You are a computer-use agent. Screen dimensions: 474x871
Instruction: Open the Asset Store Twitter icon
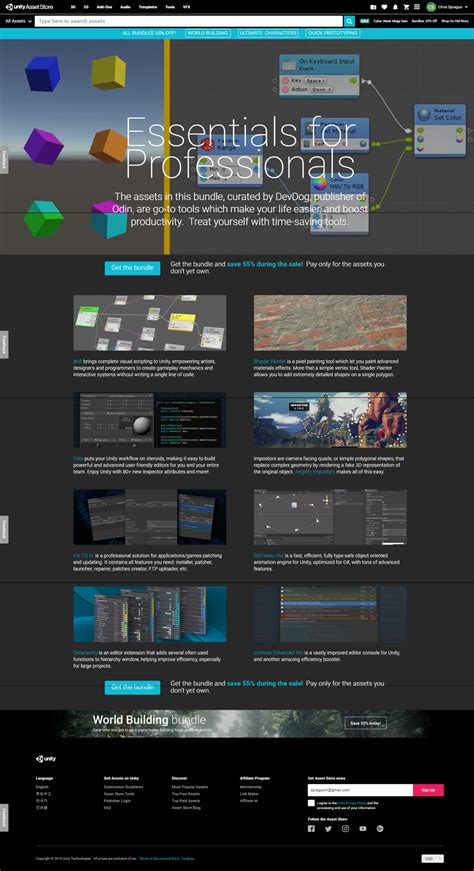328,829
